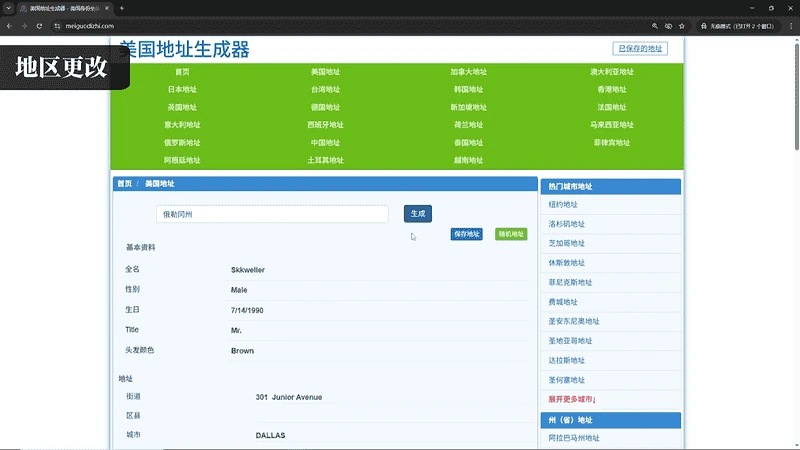Image resolution: width=800 pixels, height=450 pixels.
Task: Go to 首页 in green navigation
Action: pyautogui.click(x=182, y=72)
